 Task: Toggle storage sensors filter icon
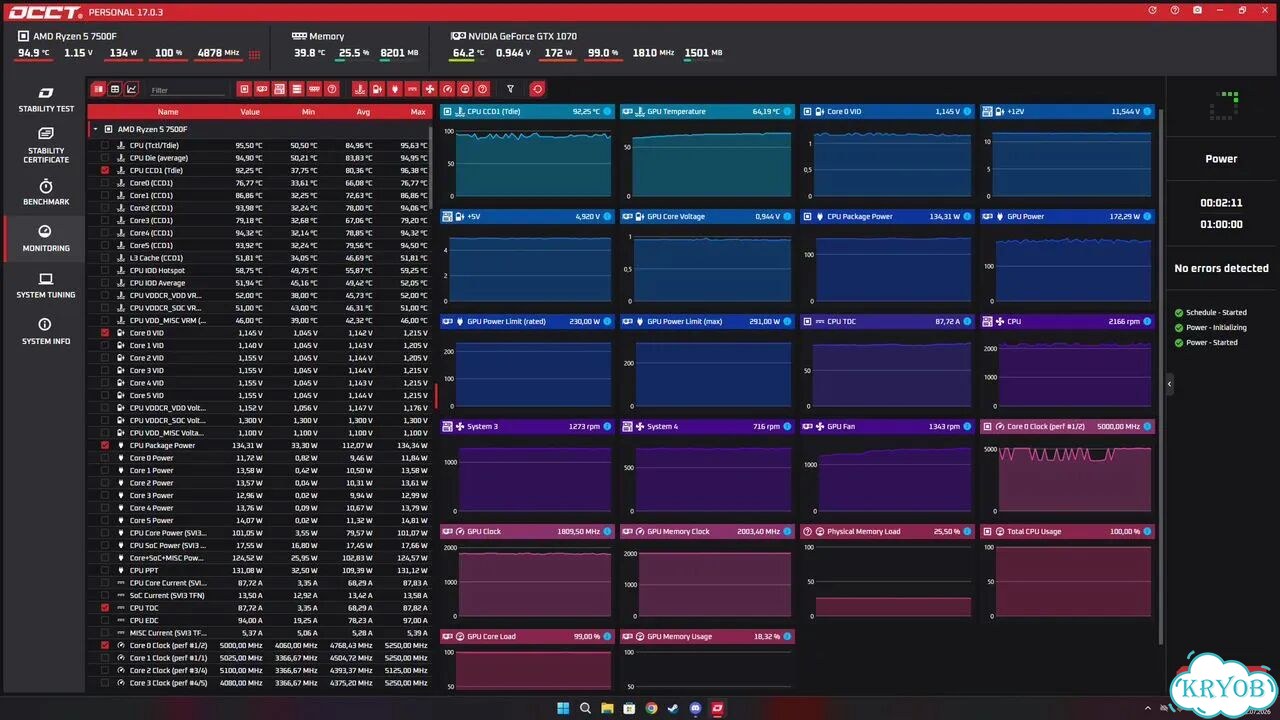pos(297,89)
